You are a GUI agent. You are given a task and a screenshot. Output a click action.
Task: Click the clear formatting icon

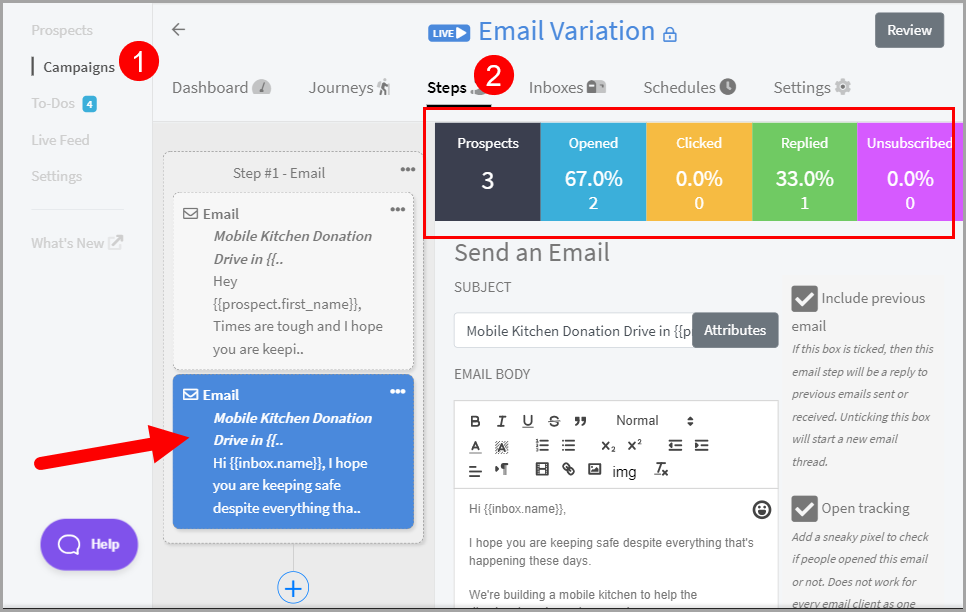[661, 469]
